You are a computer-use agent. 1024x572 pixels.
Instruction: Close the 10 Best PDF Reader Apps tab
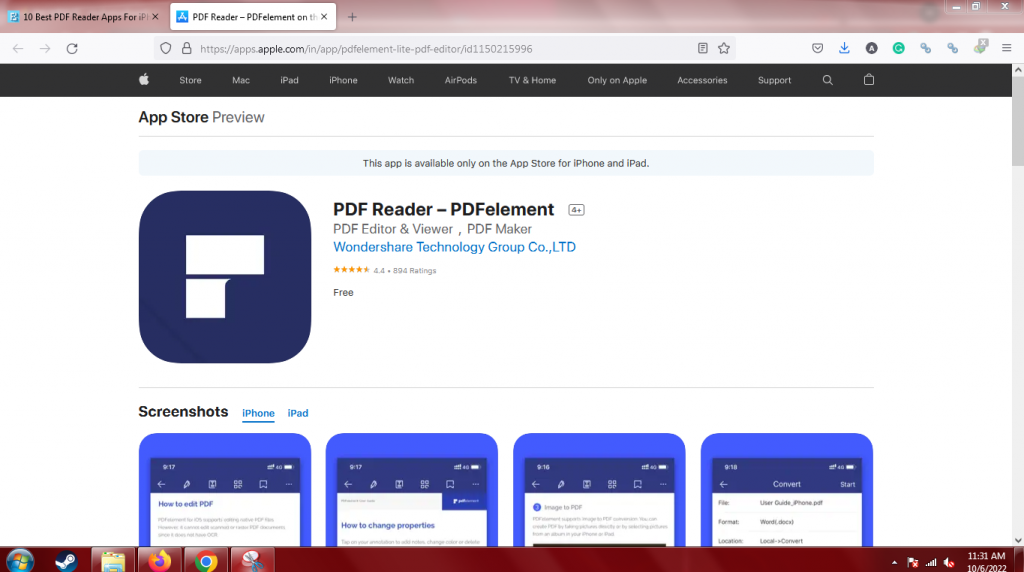[x=155, y=17]
